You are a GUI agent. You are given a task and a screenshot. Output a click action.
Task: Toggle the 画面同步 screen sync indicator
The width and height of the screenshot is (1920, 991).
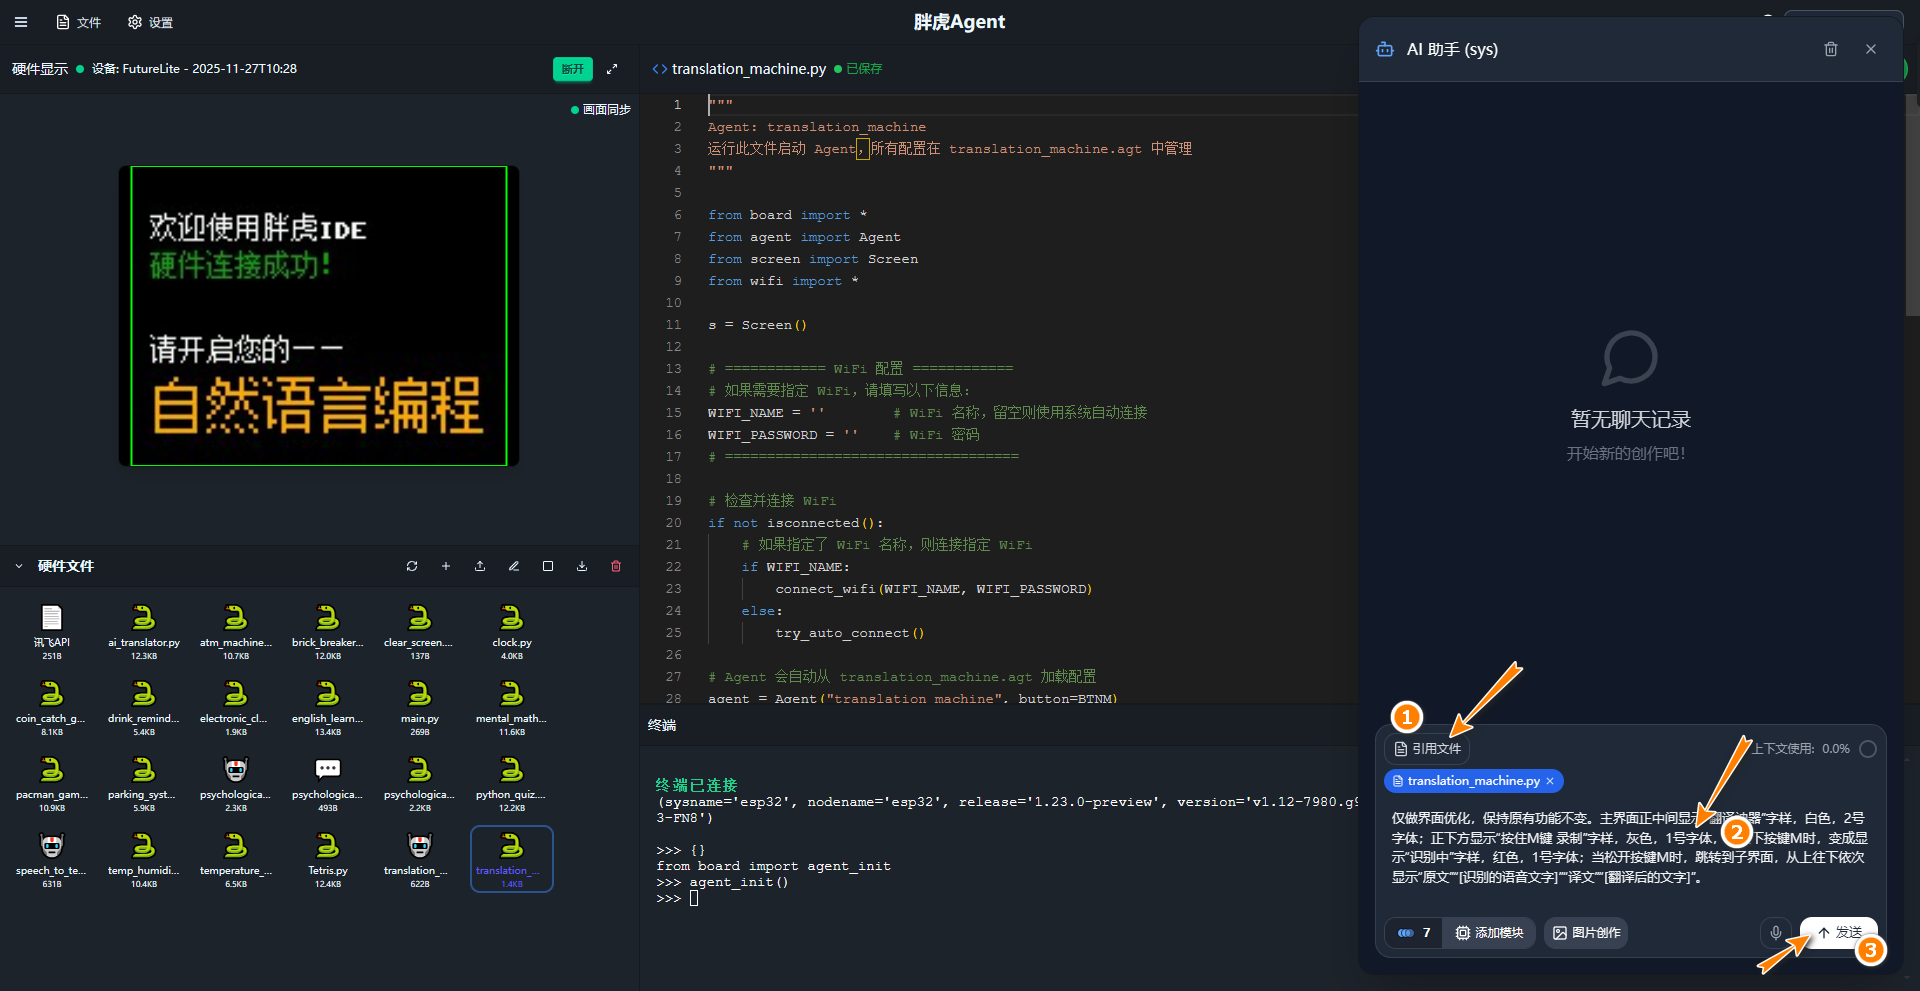pos(601,110)
